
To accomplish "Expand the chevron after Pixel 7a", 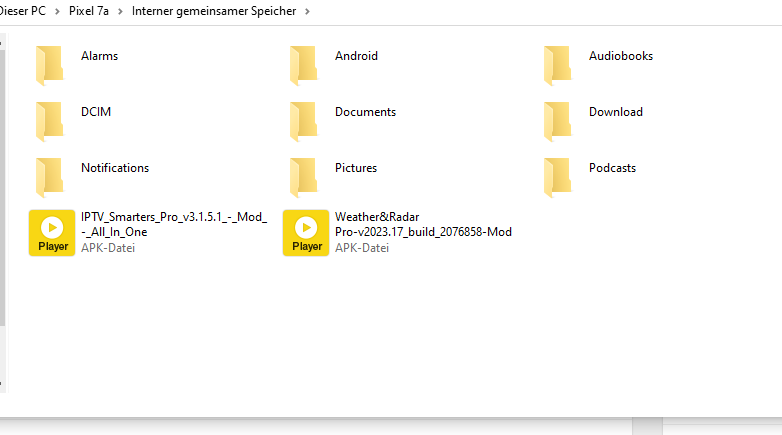I will pos(120,11).
